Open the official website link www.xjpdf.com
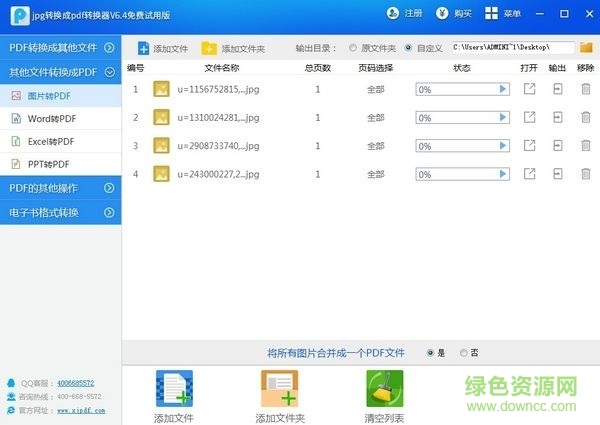Viewport: 600px width, 425px height. pyautogui.click(x=81, y=410)
